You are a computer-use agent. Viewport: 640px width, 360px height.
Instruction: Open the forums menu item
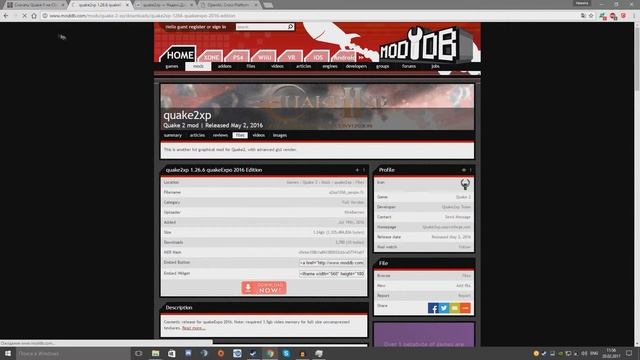tap(409, 66)
